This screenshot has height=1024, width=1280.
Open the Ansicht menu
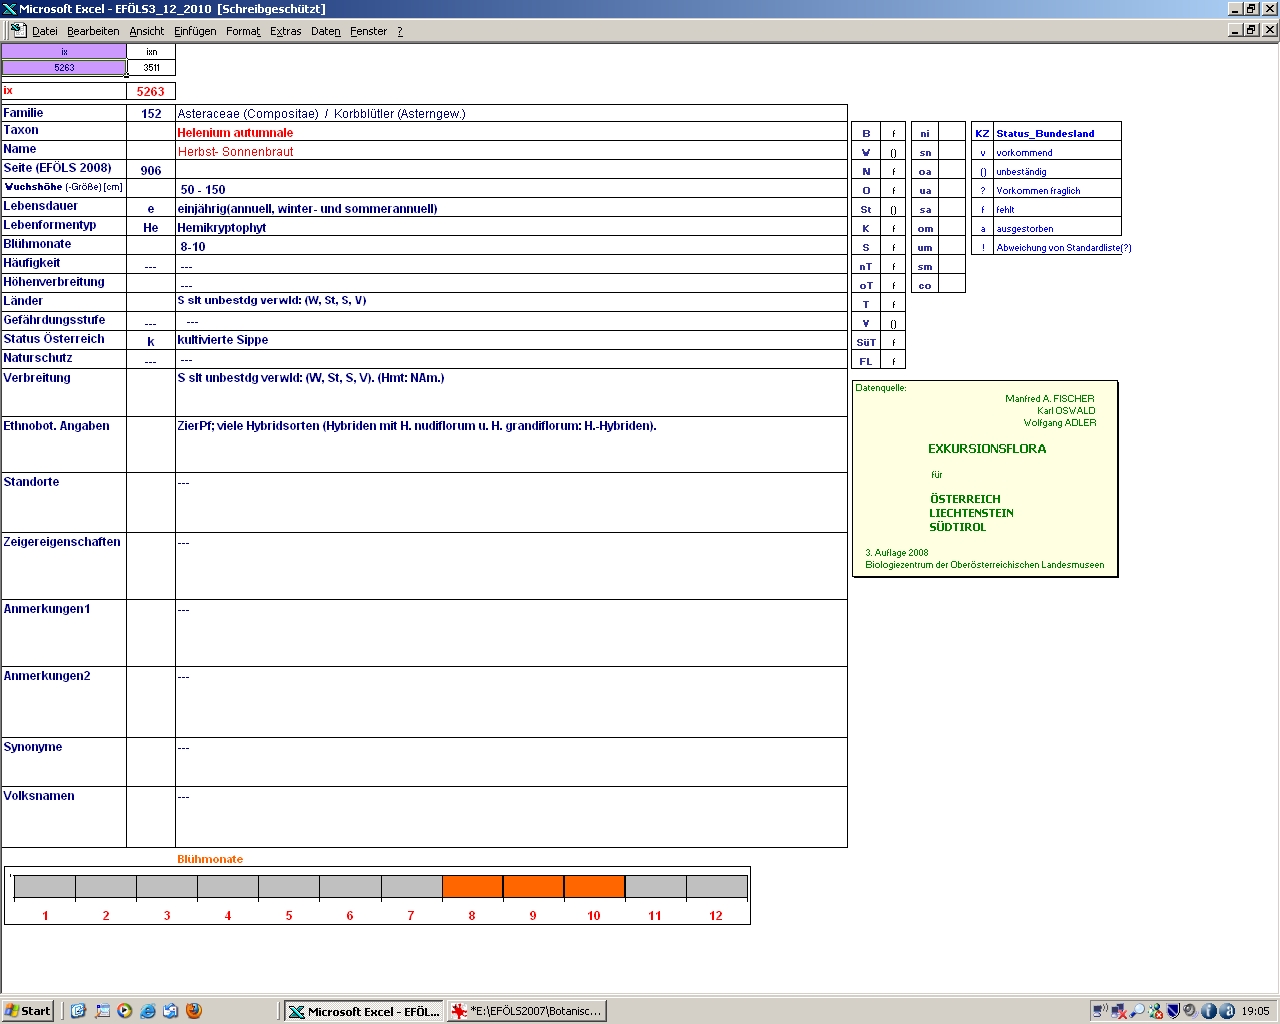tap(147, 31)
